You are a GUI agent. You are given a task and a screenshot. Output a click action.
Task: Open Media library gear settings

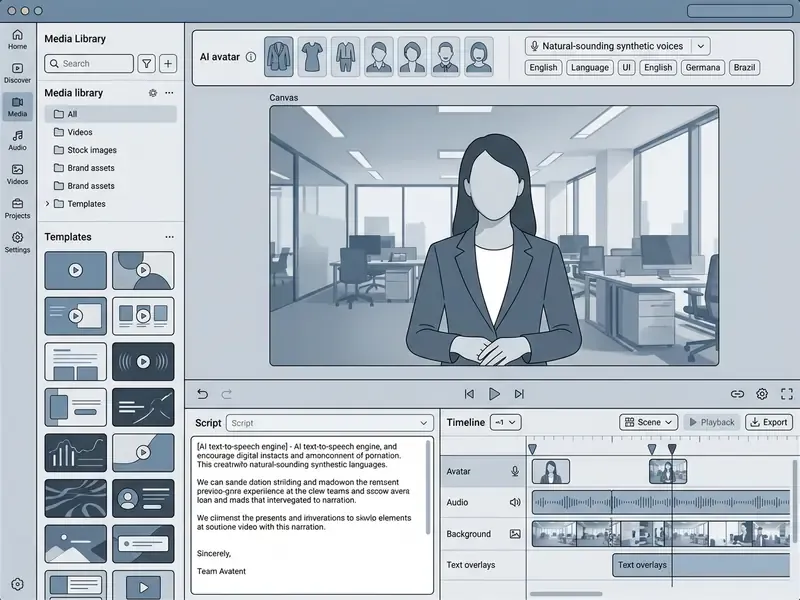(153, 93)
